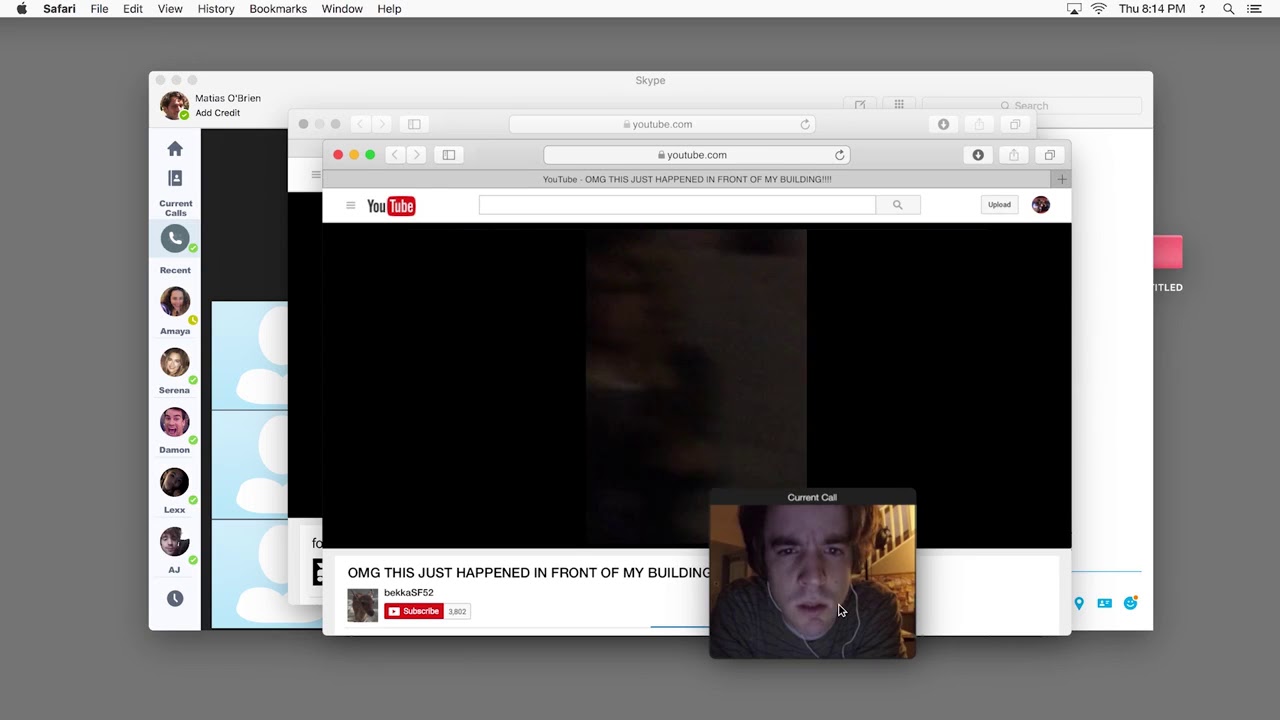This screenshot has width=1280, height=720.
Task: Open the Window menu
Action: tap(342, 9)
